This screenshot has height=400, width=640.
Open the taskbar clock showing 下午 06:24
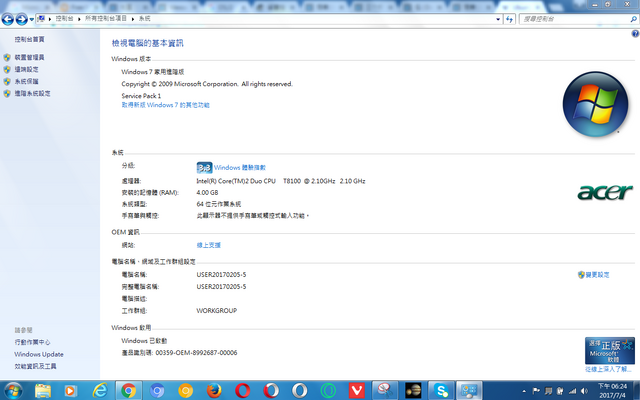click(612, 391)
